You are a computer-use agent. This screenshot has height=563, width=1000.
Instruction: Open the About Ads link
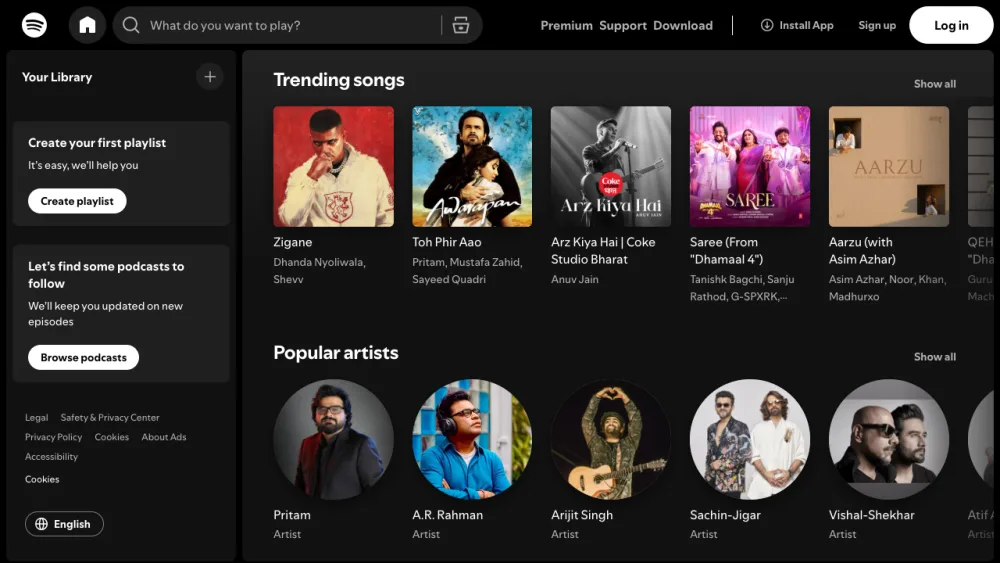(x=164, y=437)
